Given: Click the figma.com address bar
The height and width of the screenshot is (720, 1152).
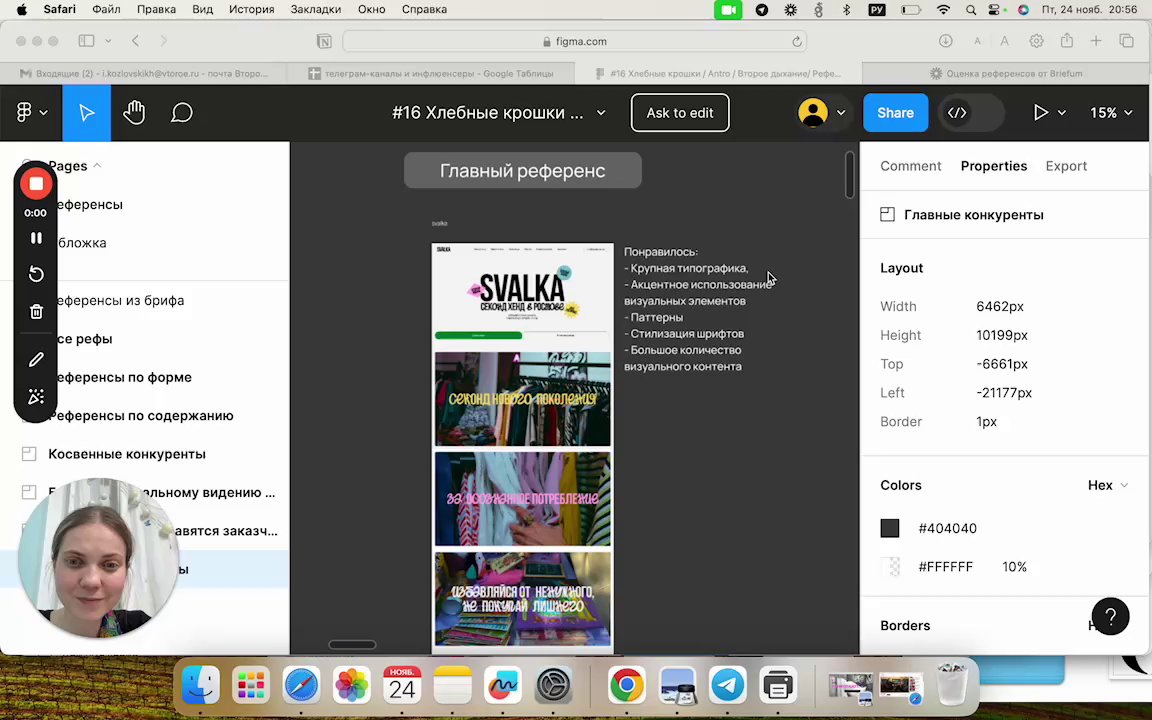Looking at the screenshot, I should point(575,41).
